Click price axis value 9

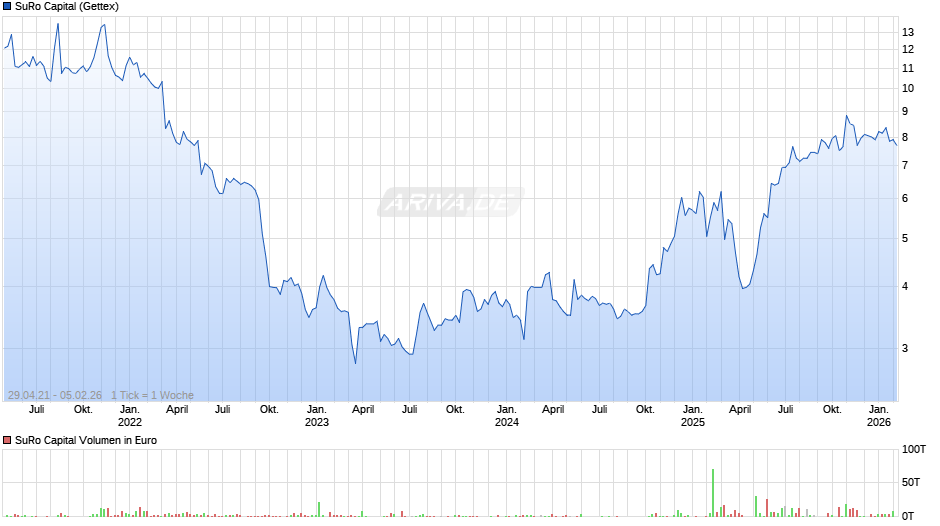(905, 111)
